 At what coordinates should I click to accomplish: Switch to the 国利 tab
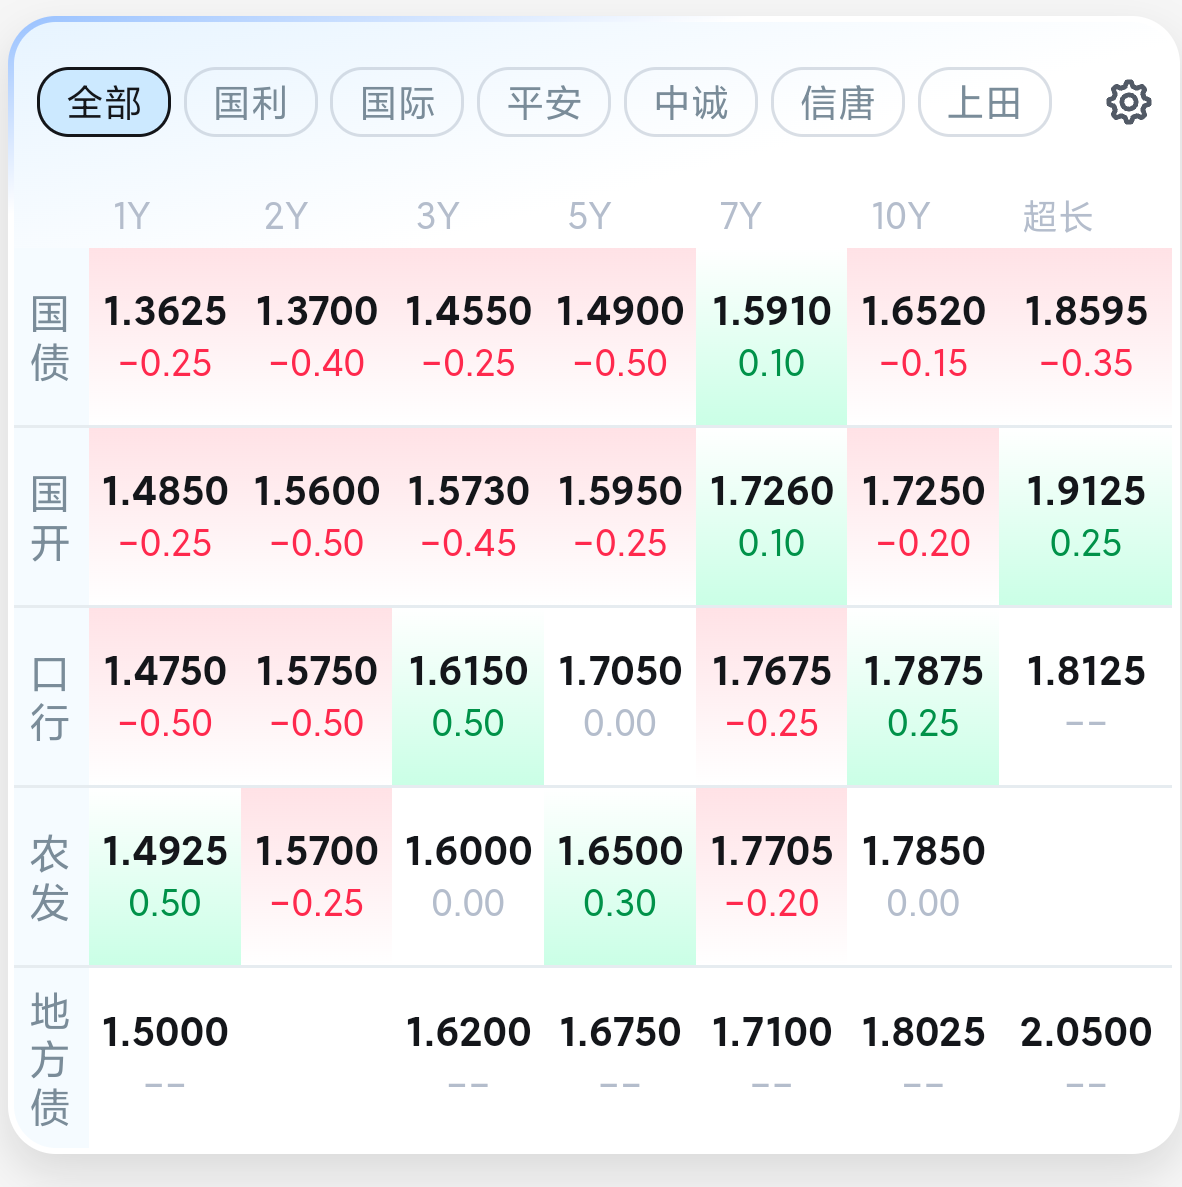tap(251, 102)
